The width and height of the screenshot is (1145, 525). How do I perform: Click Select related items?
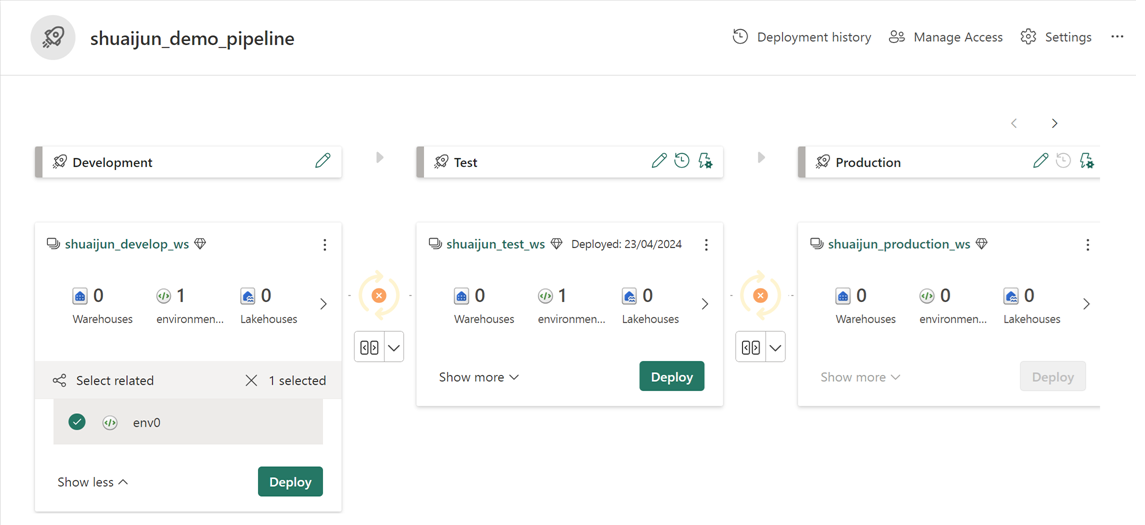point(104,381)
